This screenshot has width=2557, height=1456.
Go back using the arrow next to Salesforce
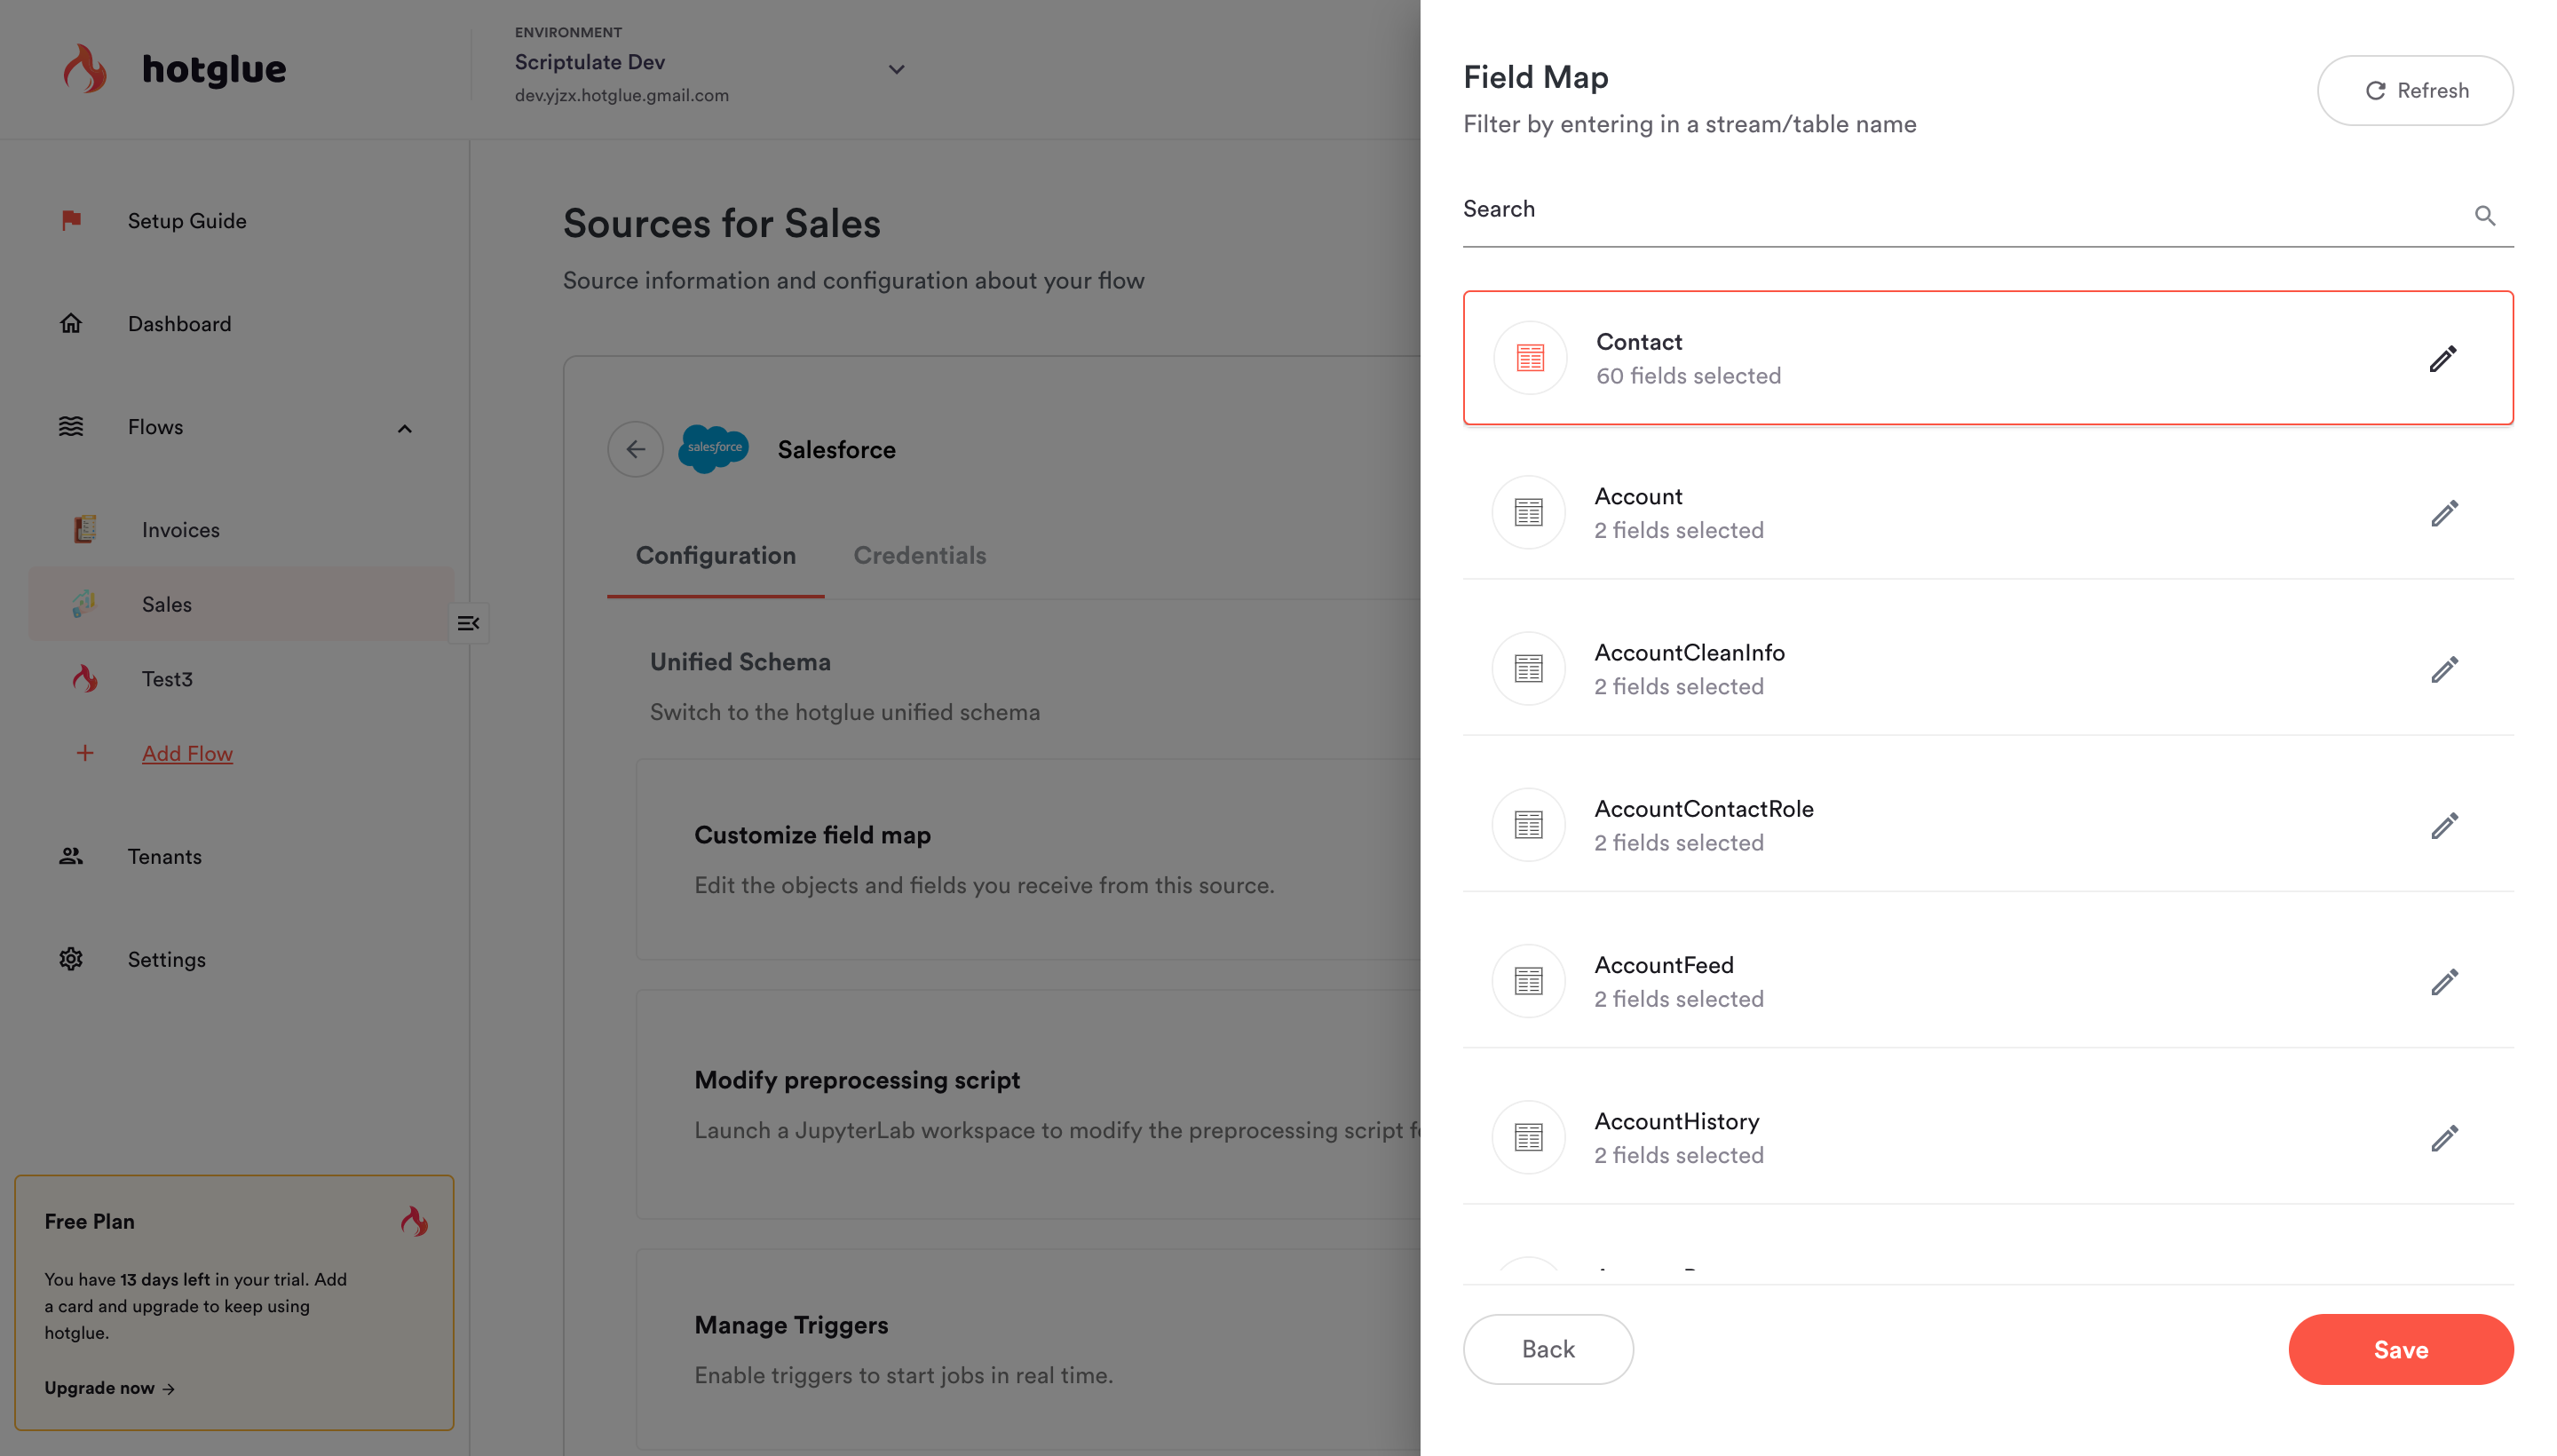pyautogui.click(x=635, y=449)
